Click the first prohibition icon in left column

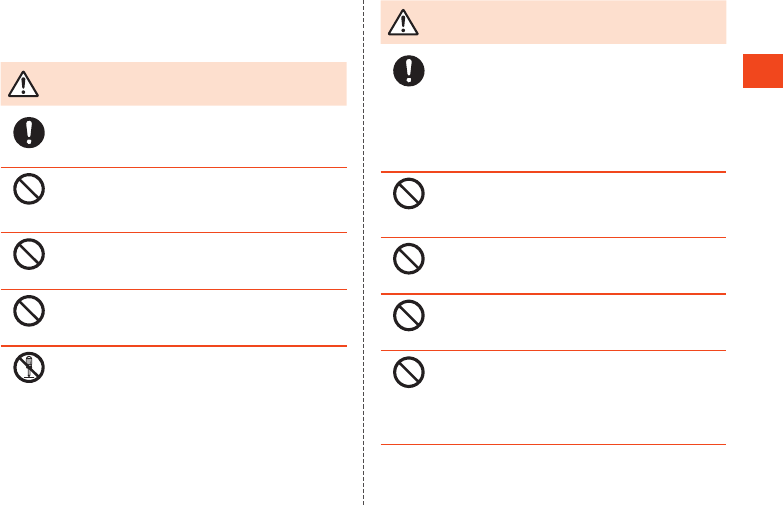30,191
